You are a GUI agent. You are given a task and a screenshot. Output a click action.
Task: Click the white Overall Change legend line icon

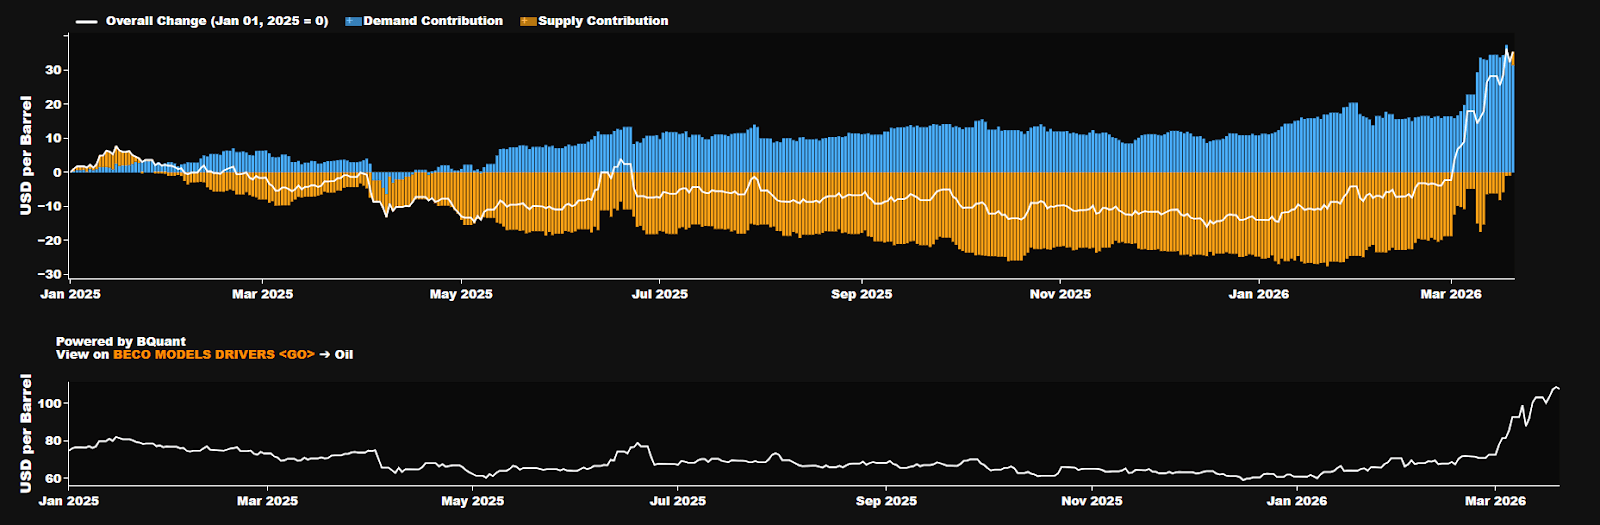point(87,21)
